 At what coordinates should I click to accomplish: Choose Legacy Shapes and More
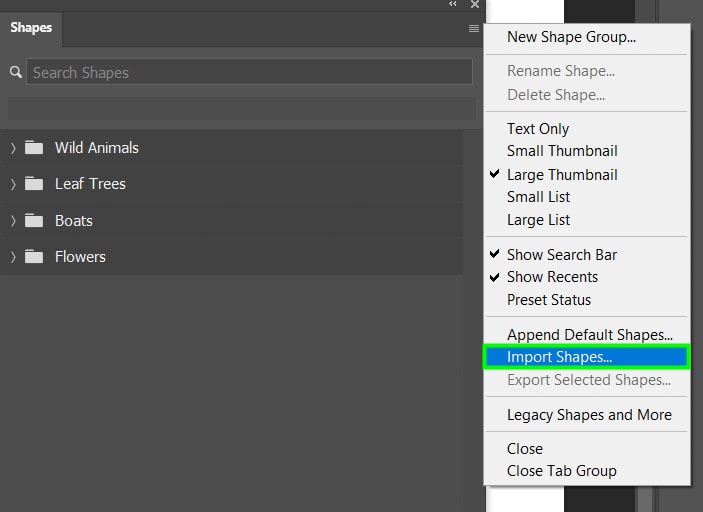(x=587, y=415)
